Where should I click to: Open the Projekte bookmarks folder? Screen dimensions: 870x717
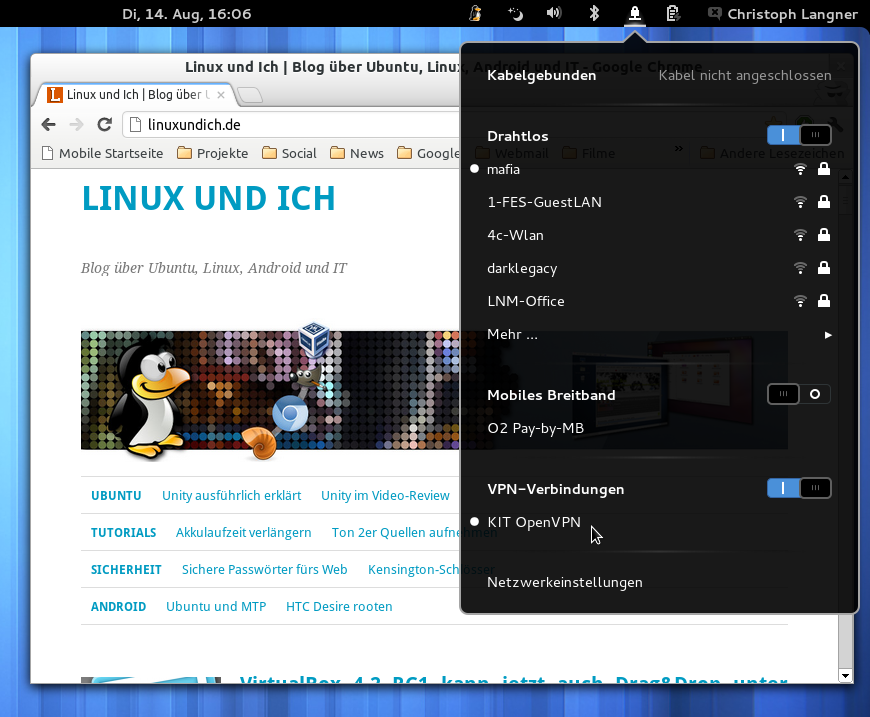point(213,153)
